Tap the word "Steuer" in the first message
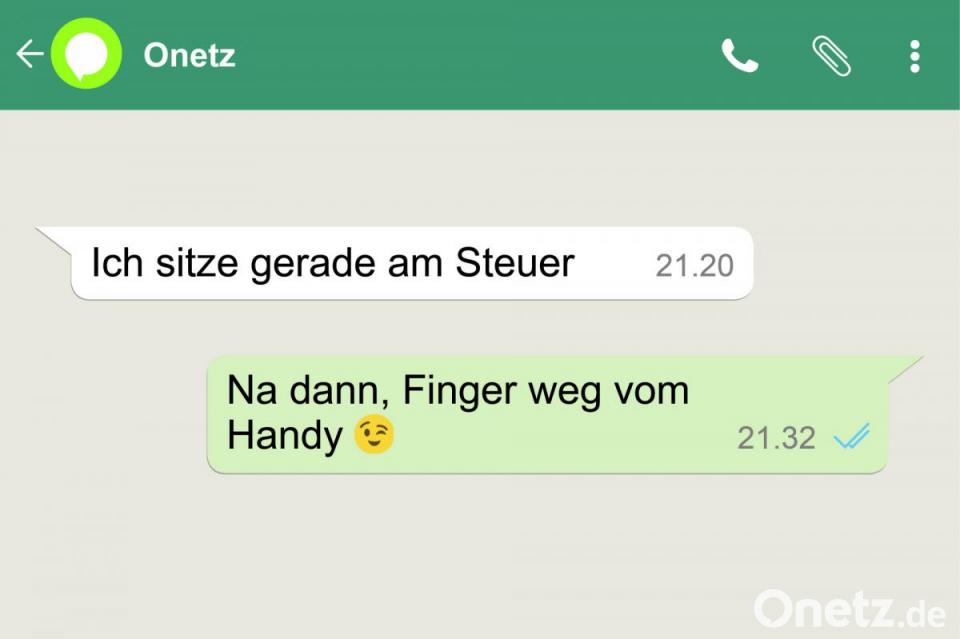Screen dimensions: 960x639 point(515,263)
